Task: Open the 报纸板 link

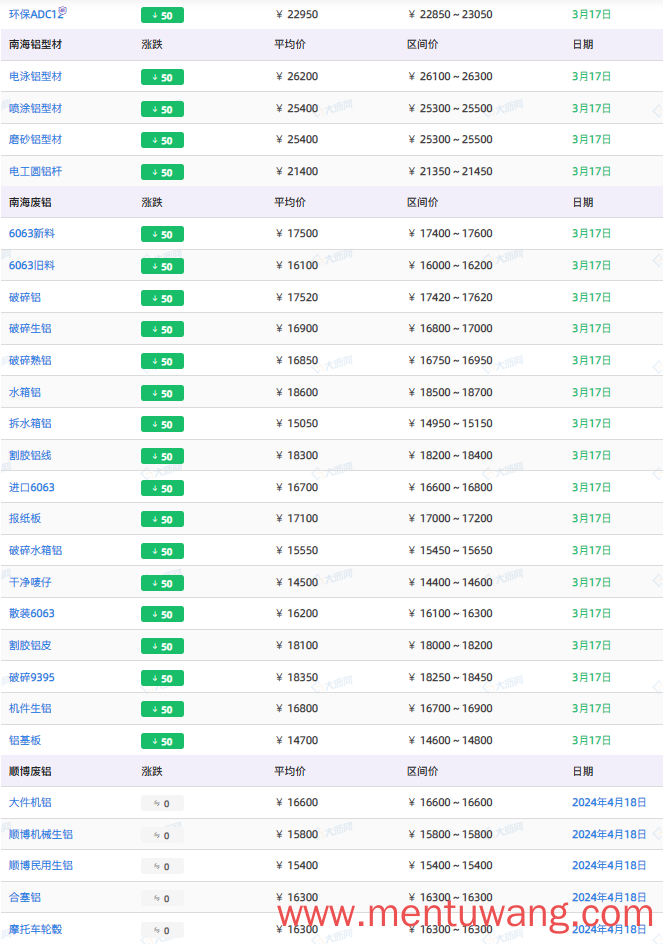Action: (25, 519)
